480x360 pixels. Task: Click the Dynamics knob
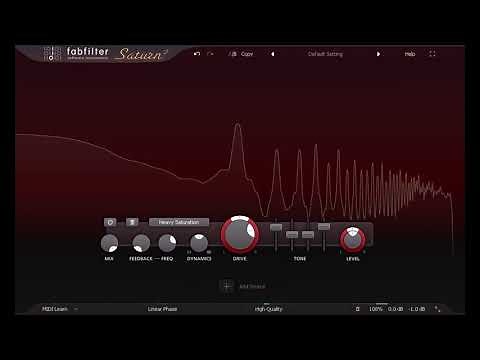point(199,243)
